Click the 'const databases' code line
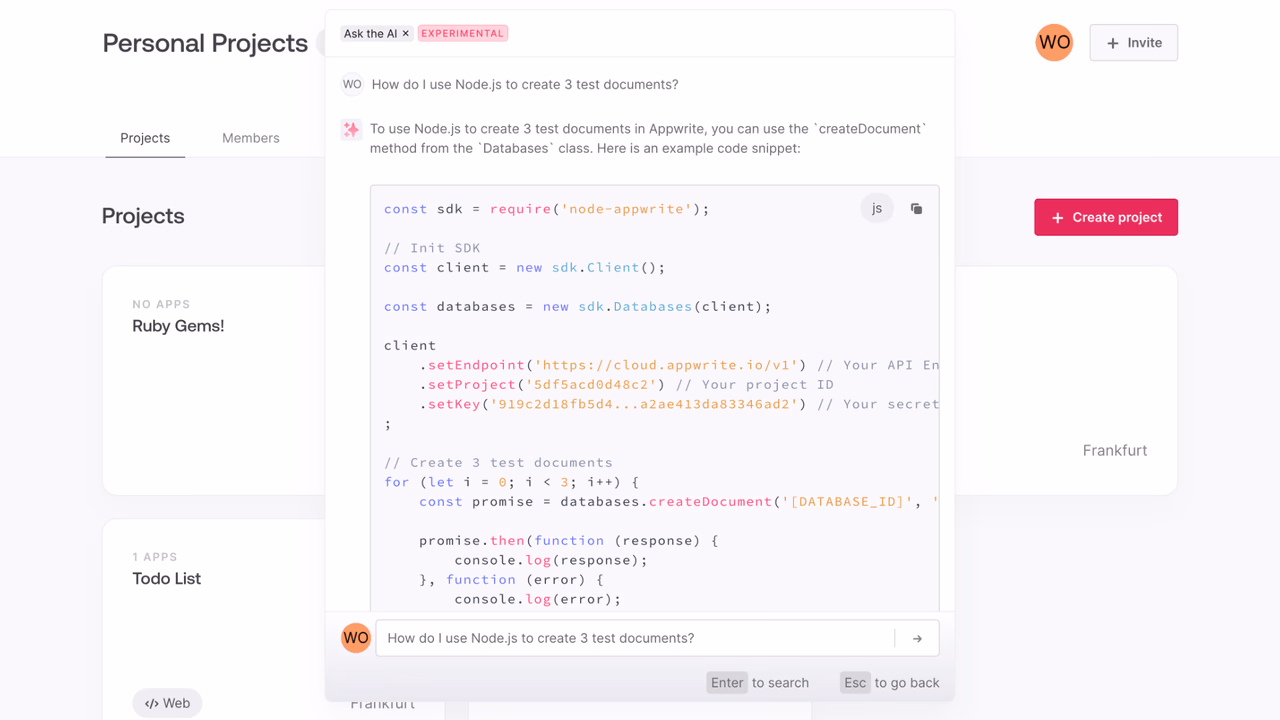The width and height of the screenshot is (1280, 720). tap(577, 307)
